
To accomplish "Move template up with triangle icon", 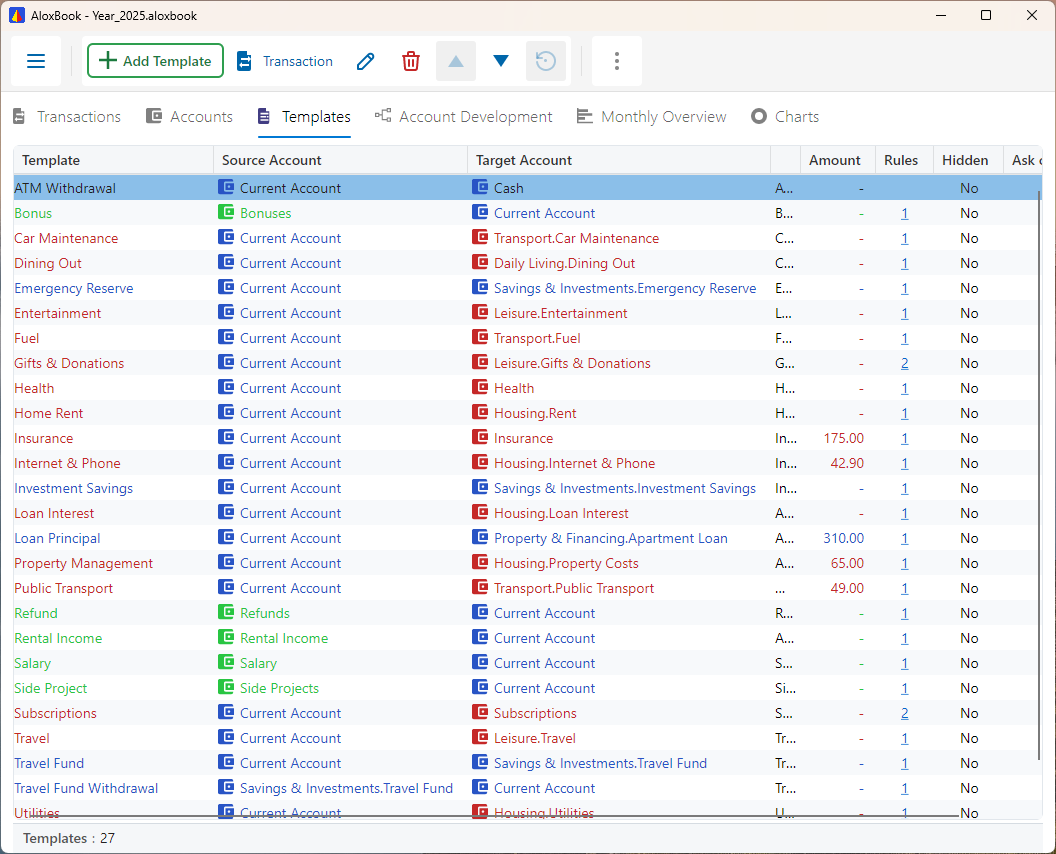I will coord(456,61).
